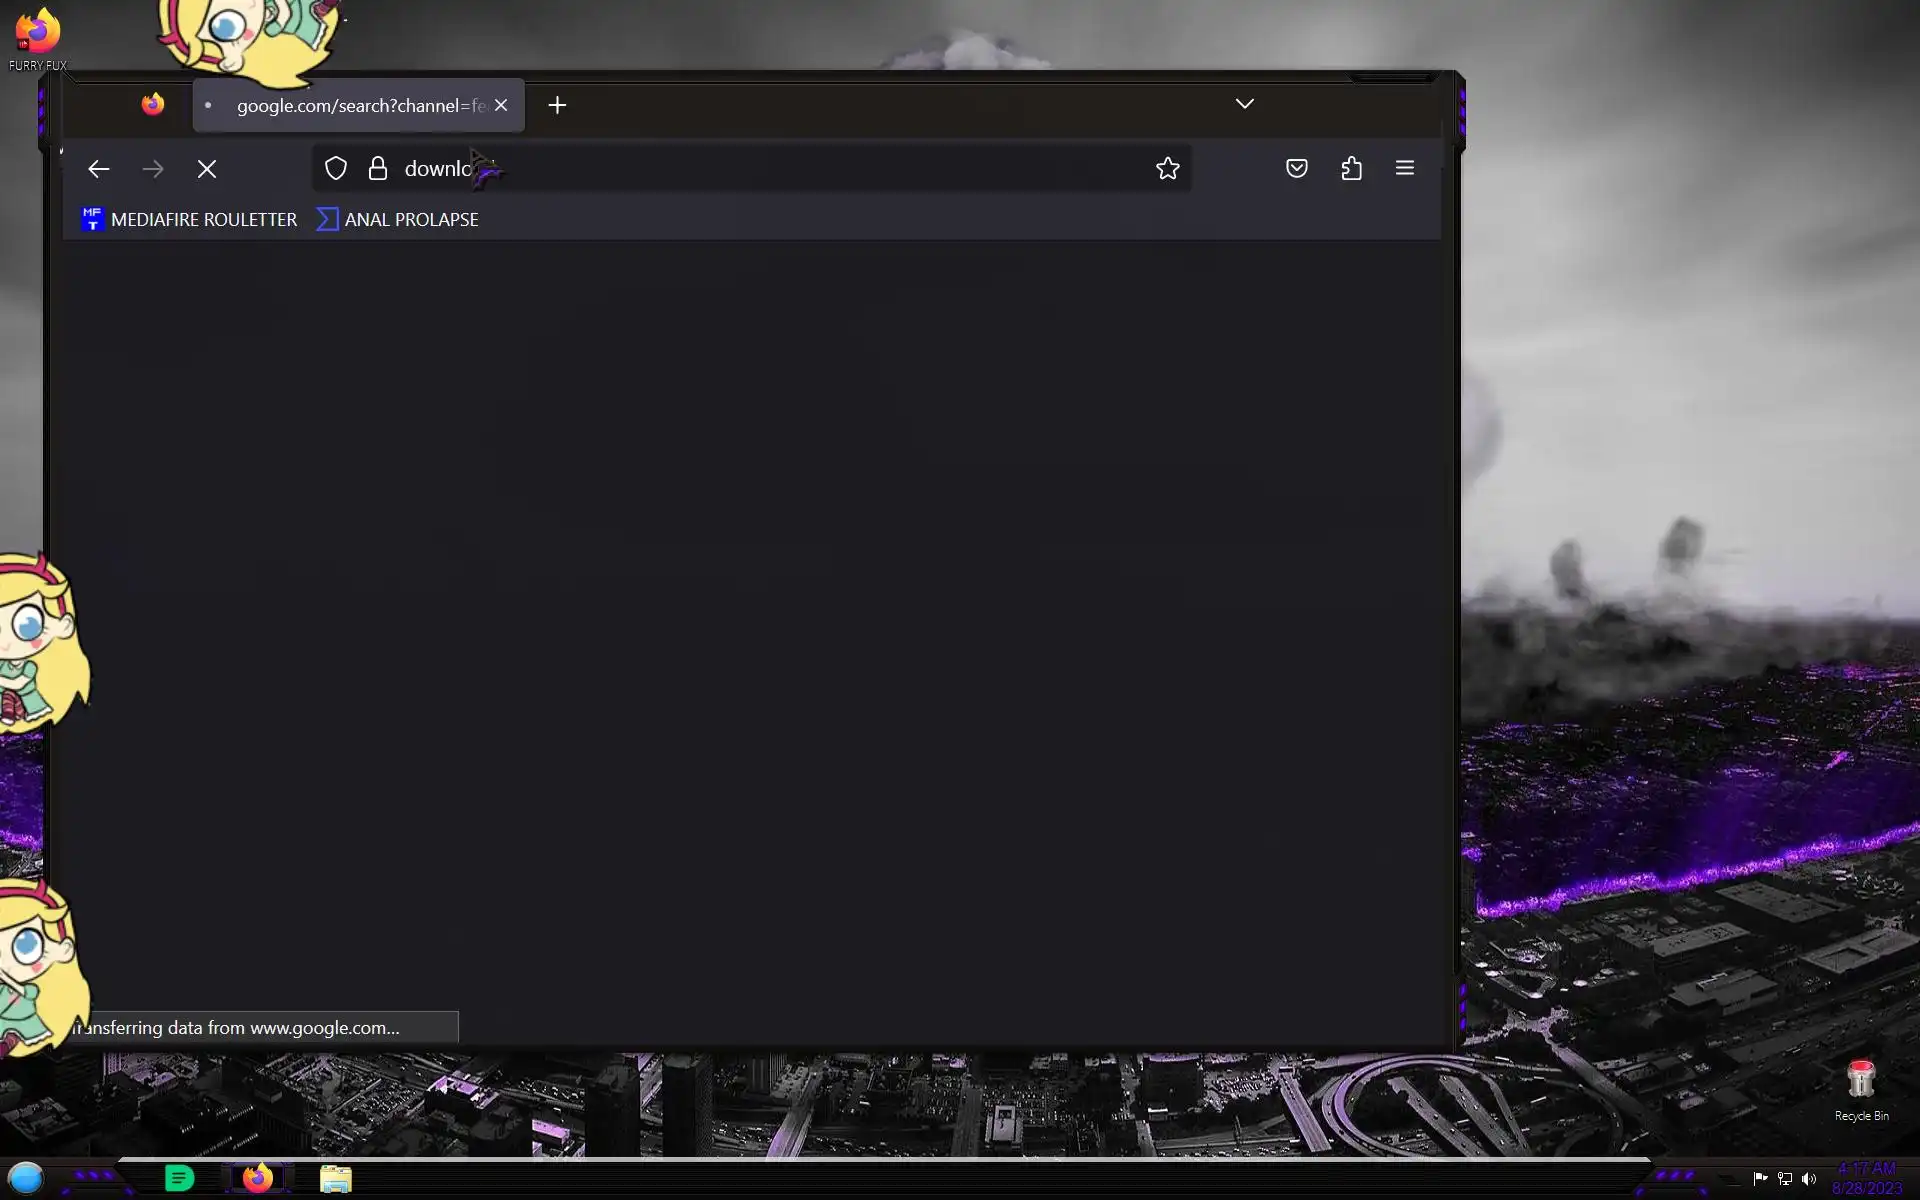This screenshot has width=1920, height=1200.
Task: Stop loading the page
Action: (x=207, y=169)
